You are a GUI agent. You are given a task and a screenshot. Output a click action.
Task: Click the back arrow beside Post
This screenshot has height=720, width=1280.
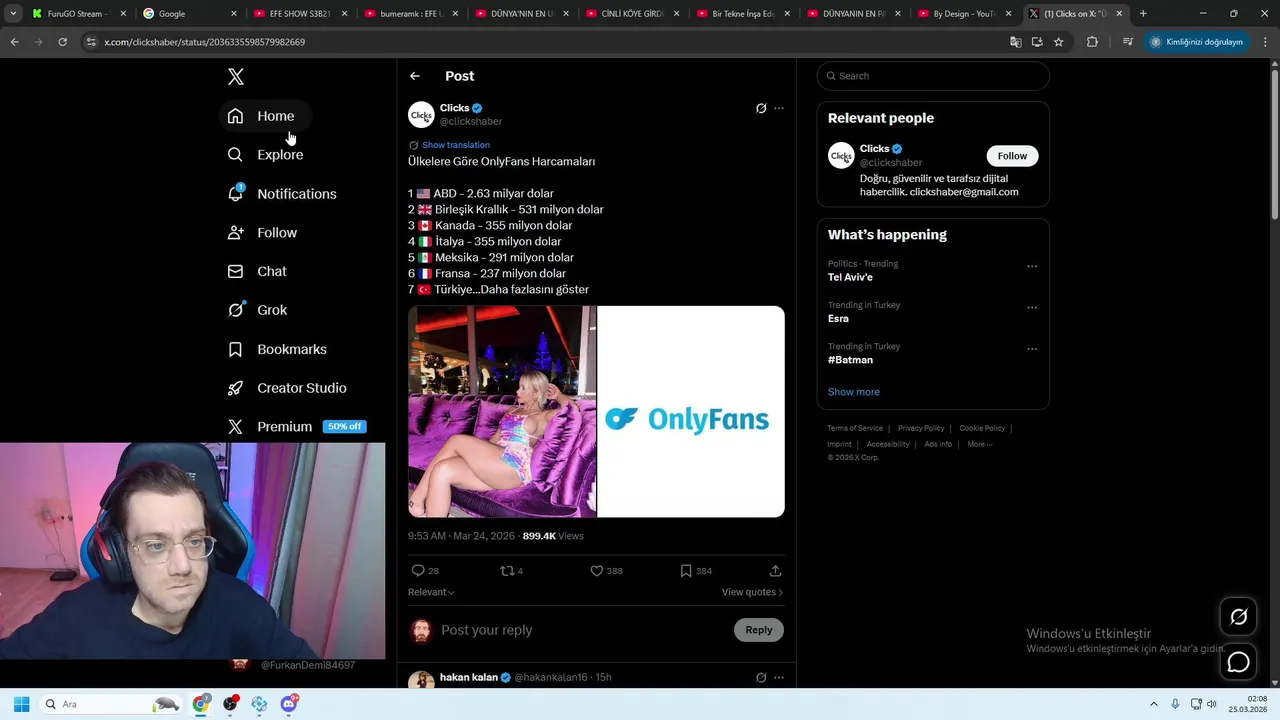pyautogui.click(x=415, y=76)
